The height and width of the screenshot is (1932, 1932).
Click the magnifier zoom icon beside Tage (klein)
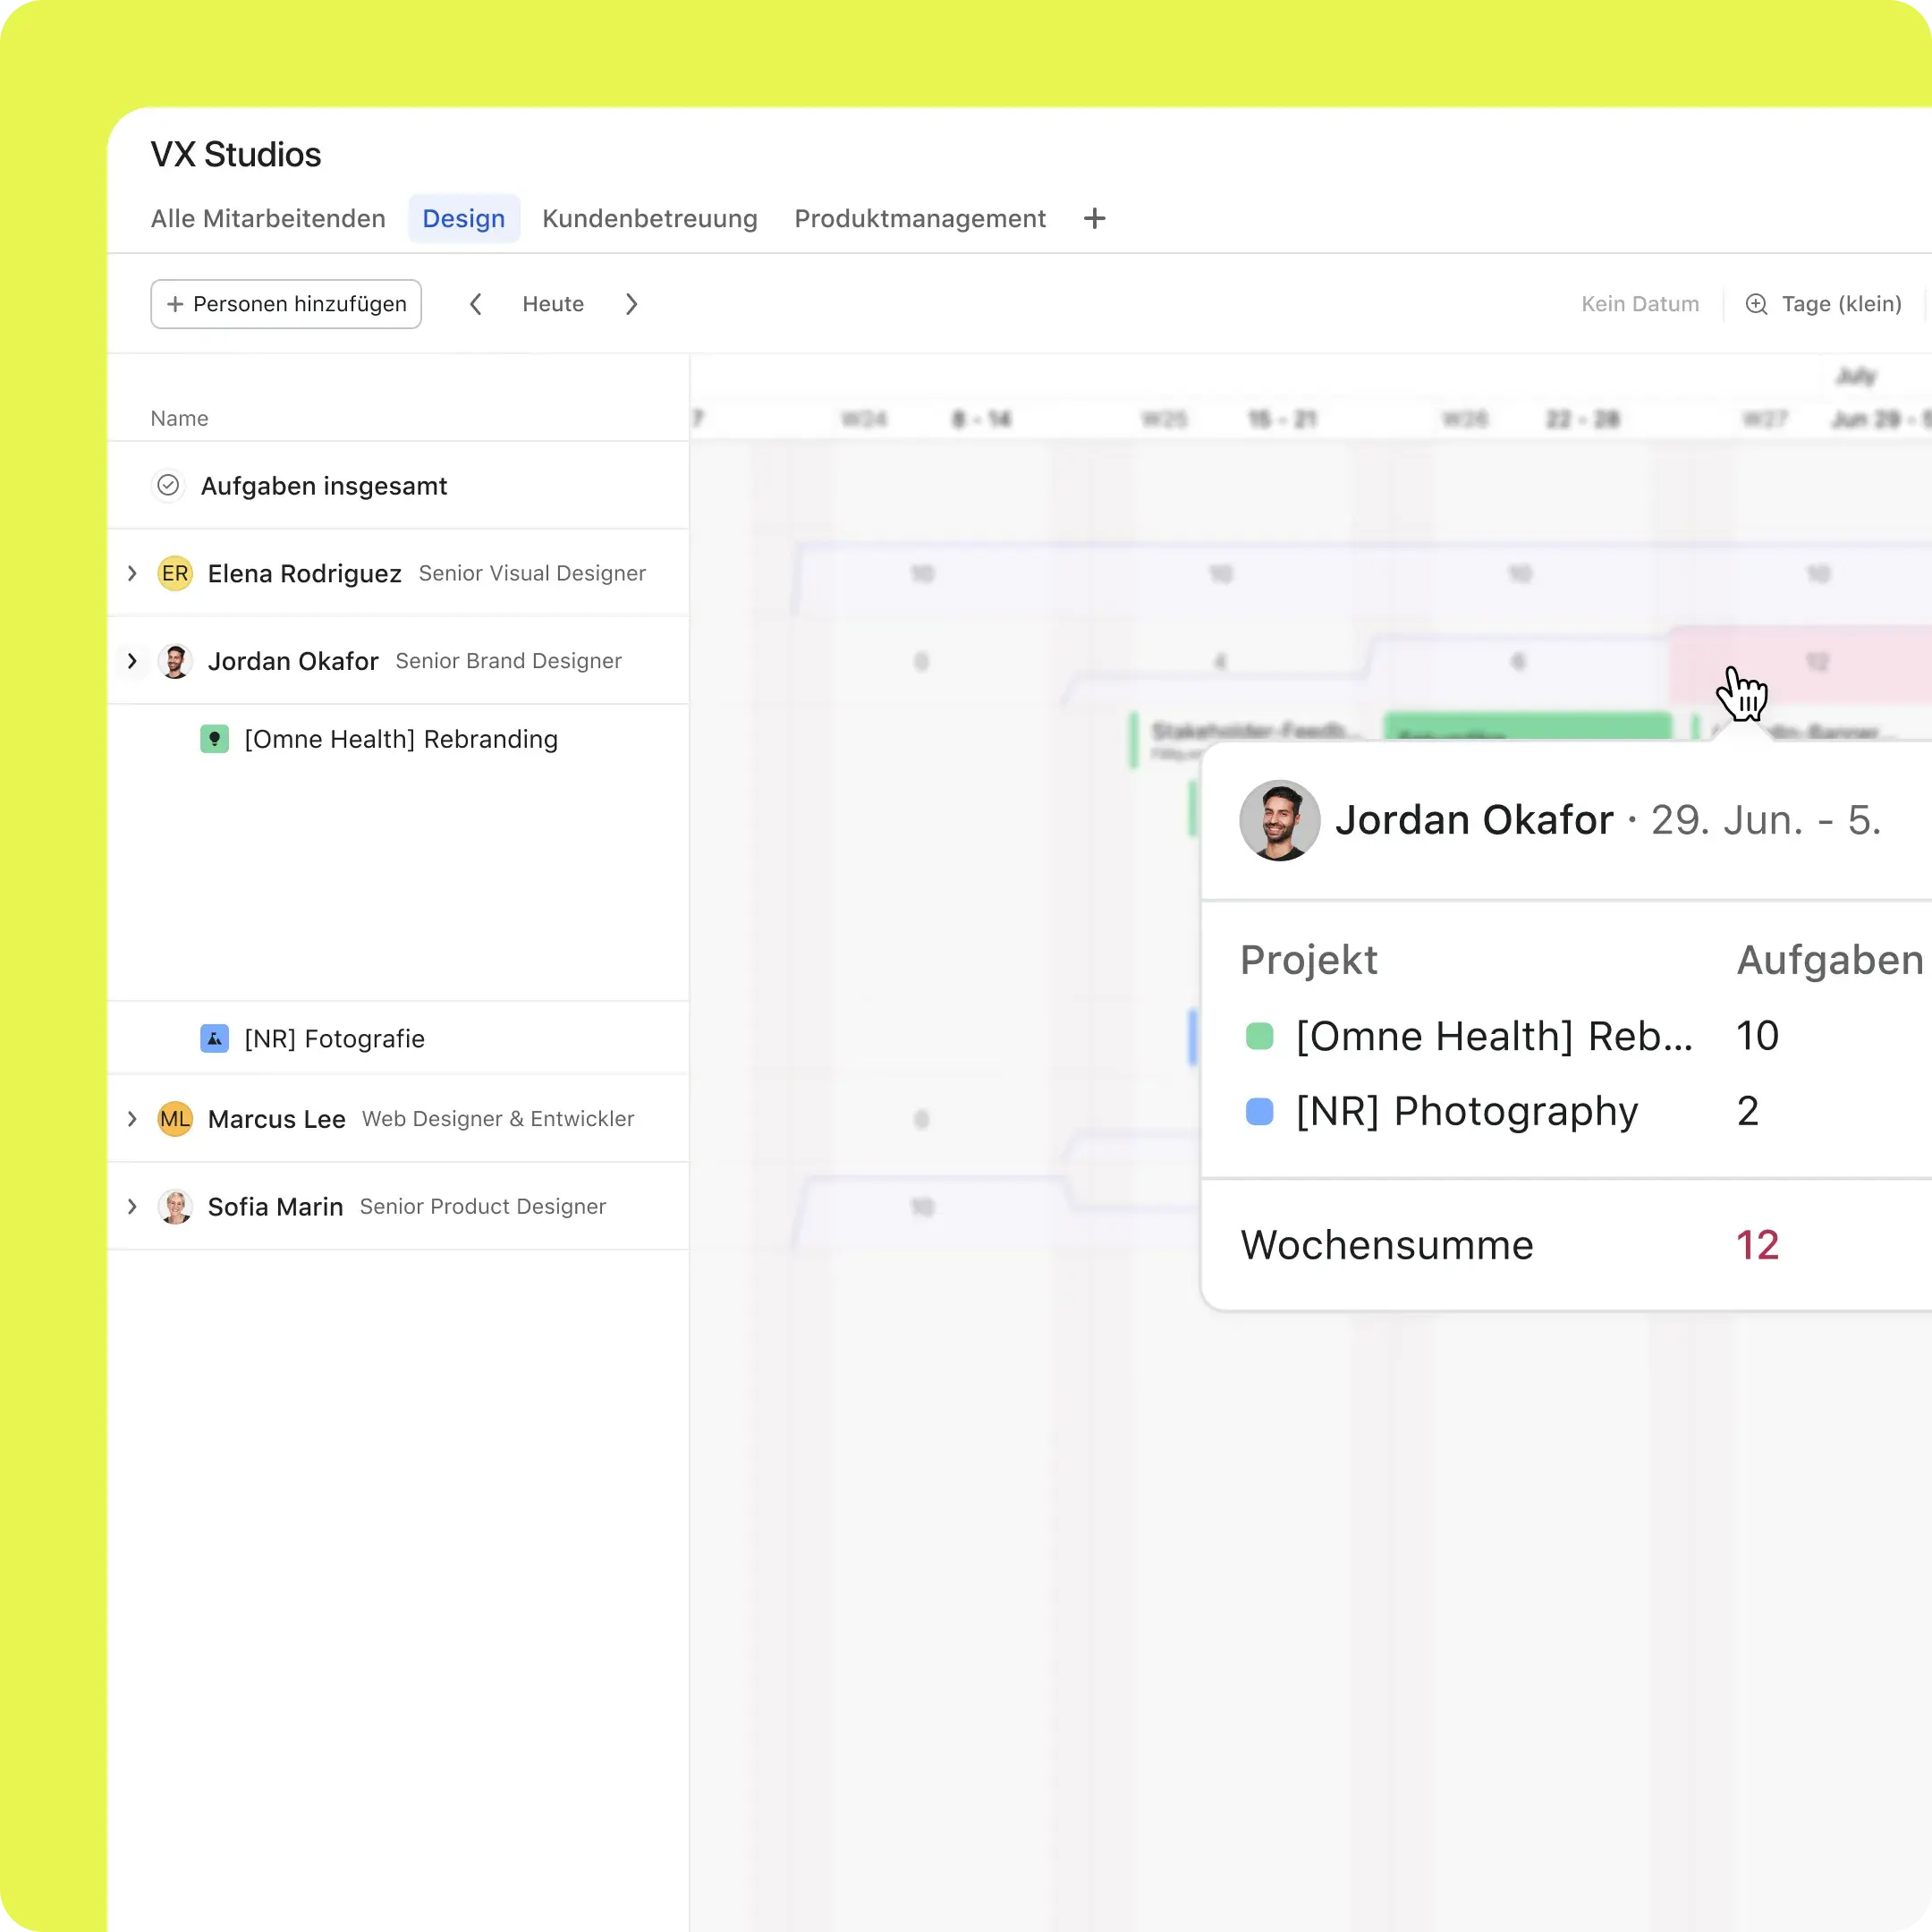1756,304
